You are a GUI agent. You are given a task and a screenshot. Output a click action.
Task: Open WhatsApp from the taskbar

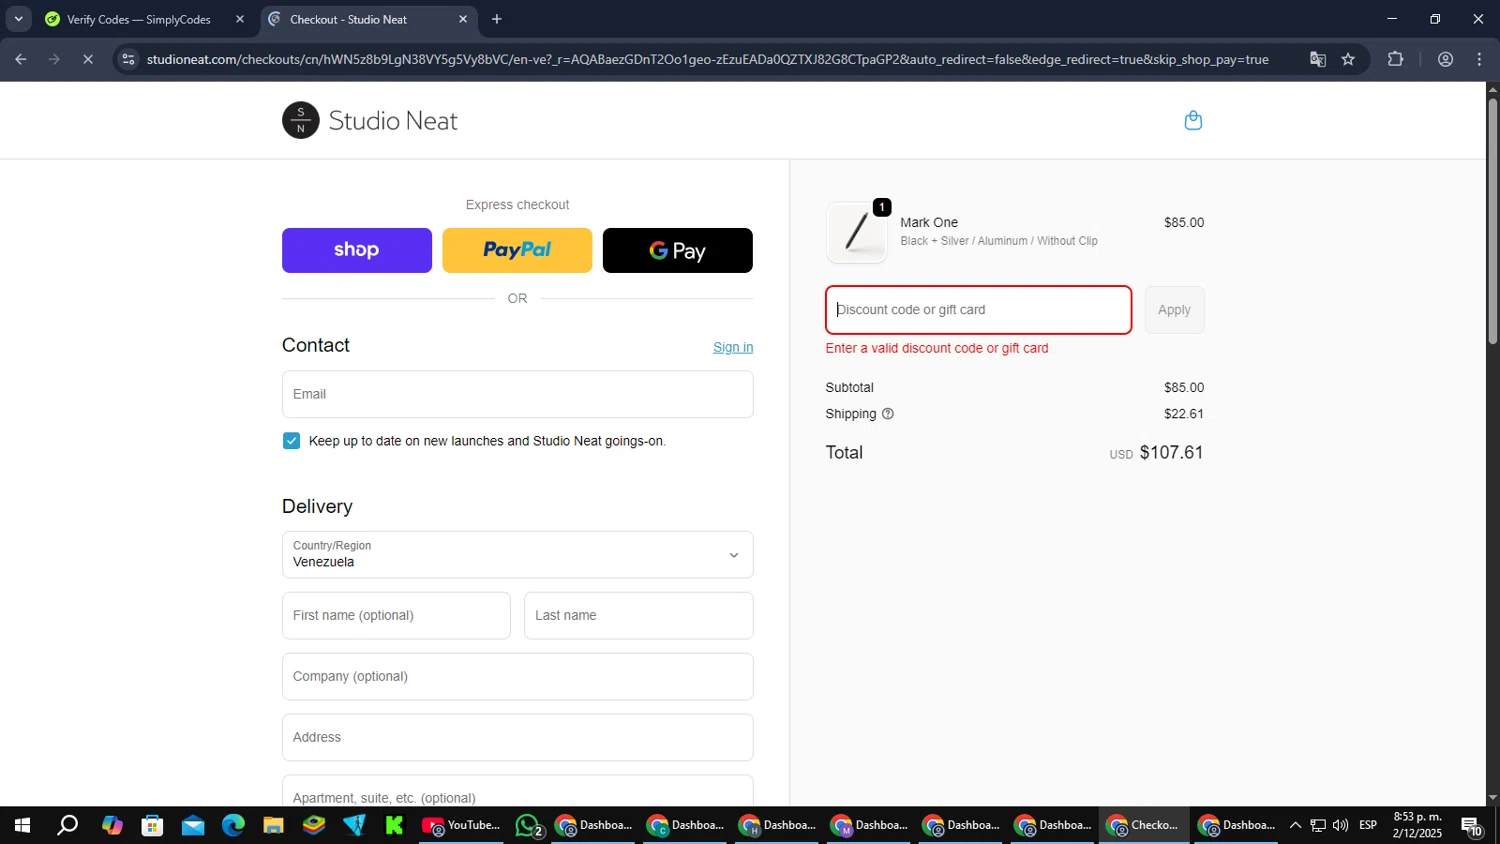click(528, 825)
